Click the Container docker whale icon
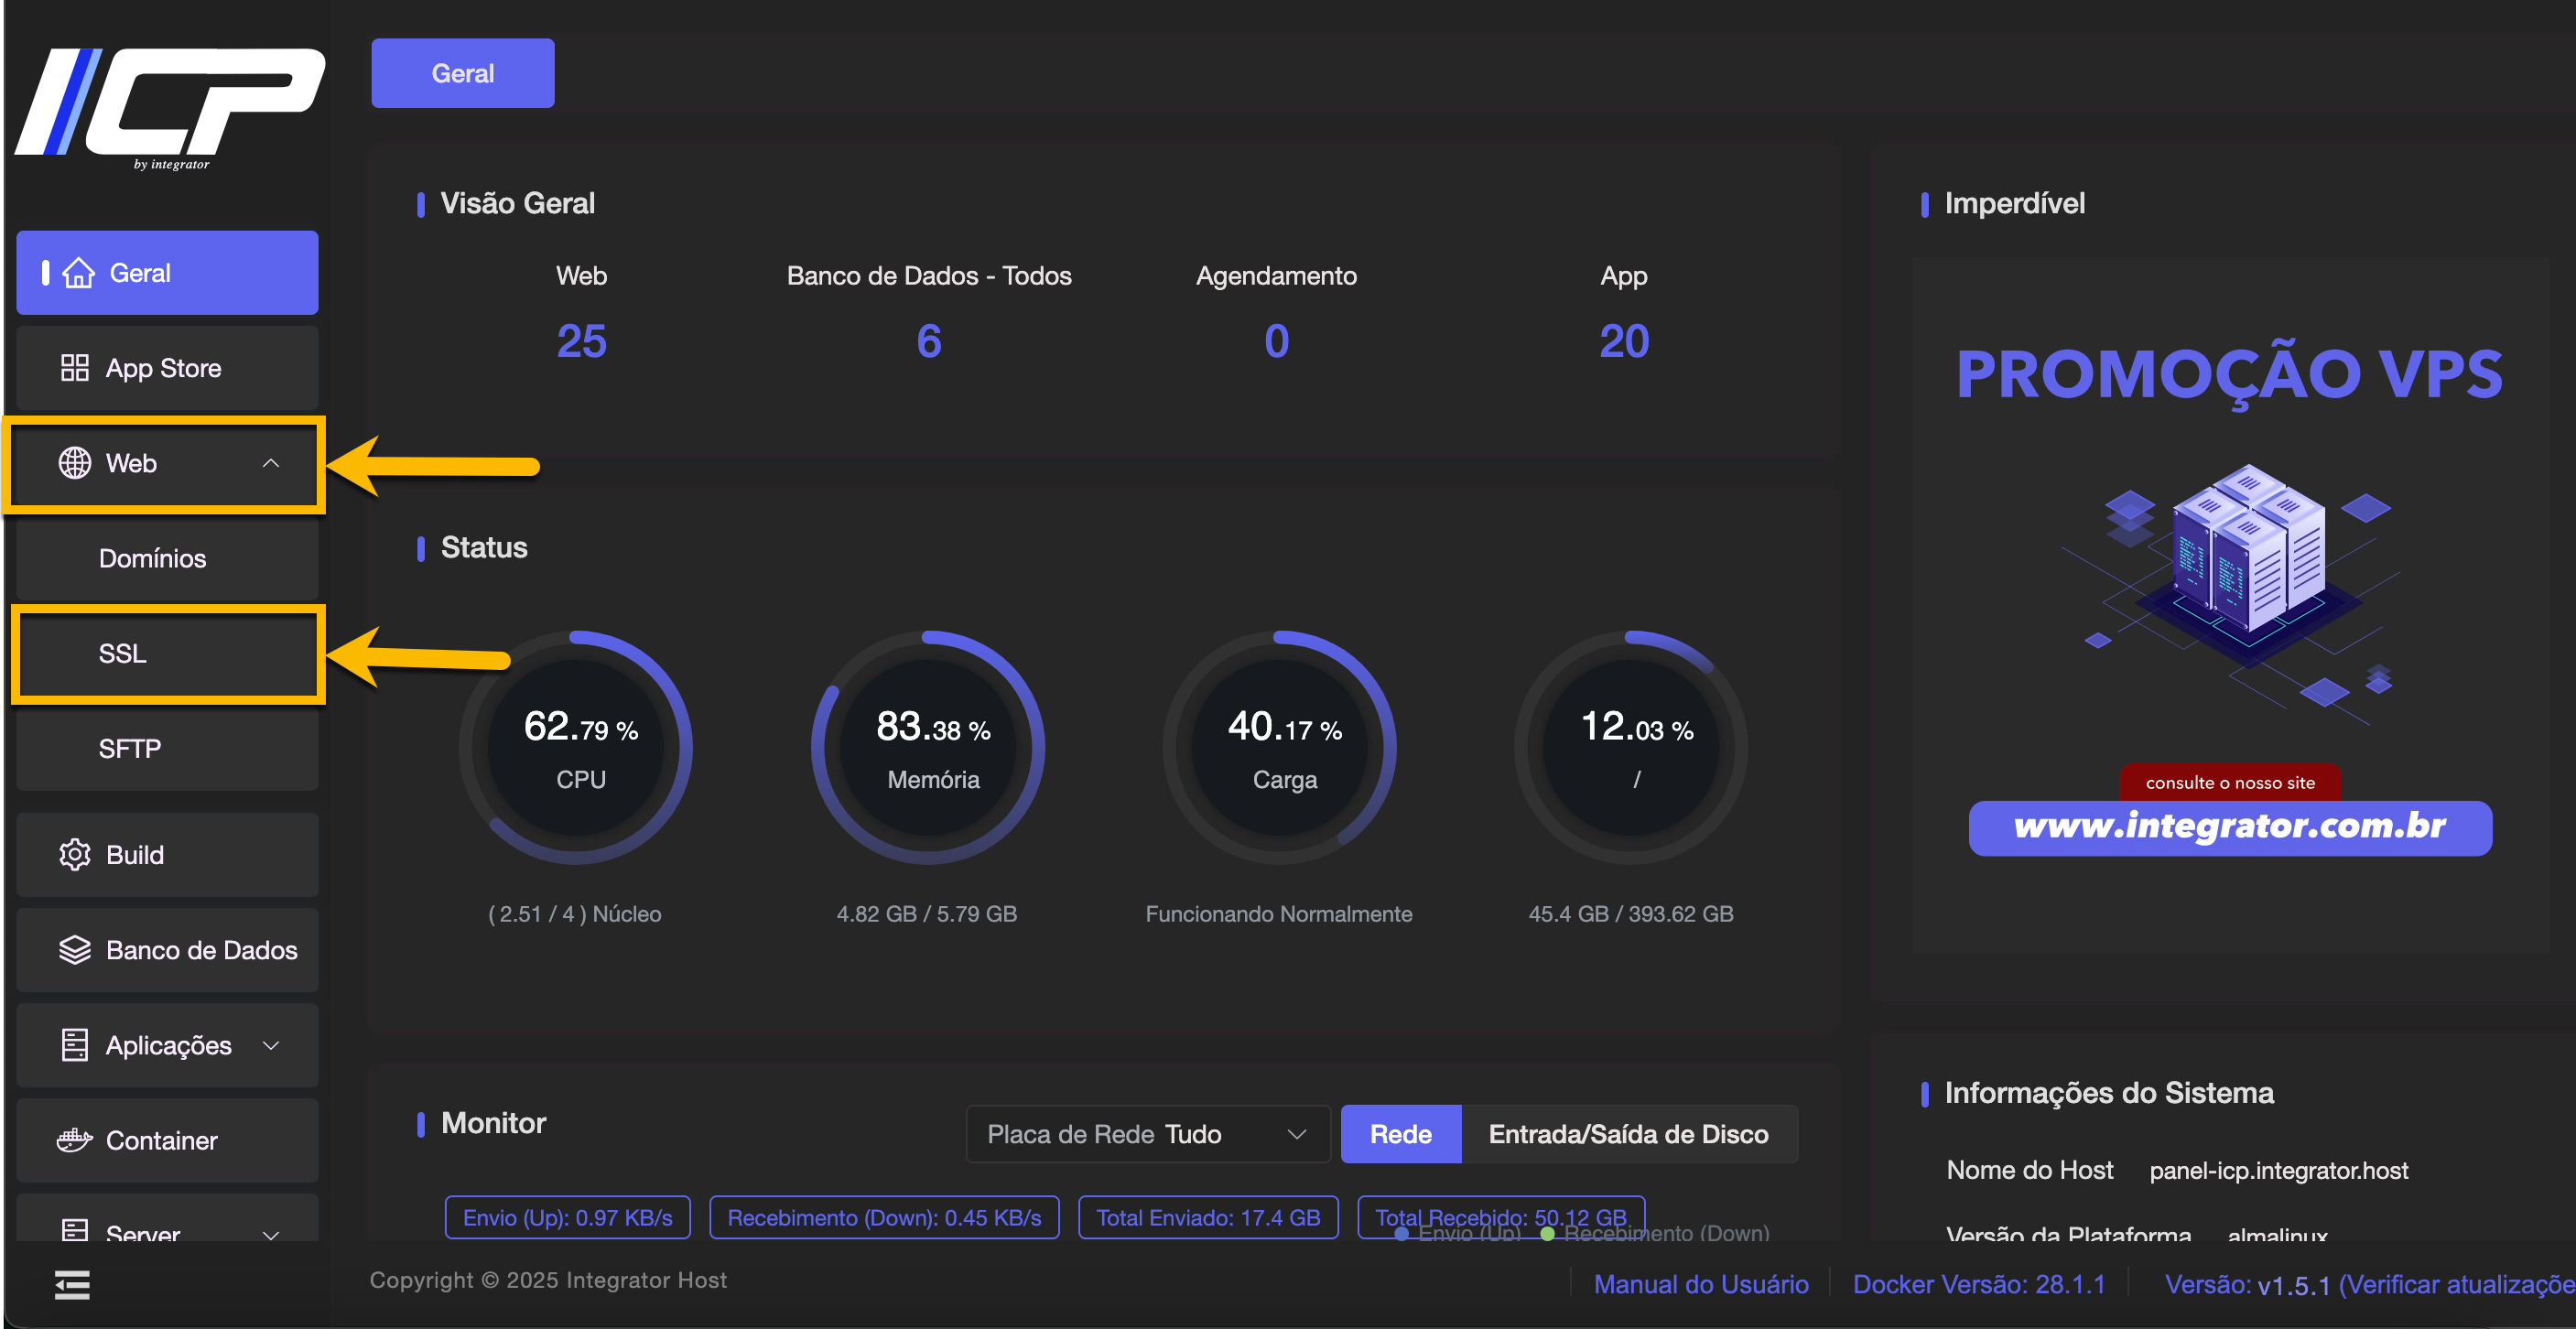The image size is (2576, 1329). tap(74, 1140)
